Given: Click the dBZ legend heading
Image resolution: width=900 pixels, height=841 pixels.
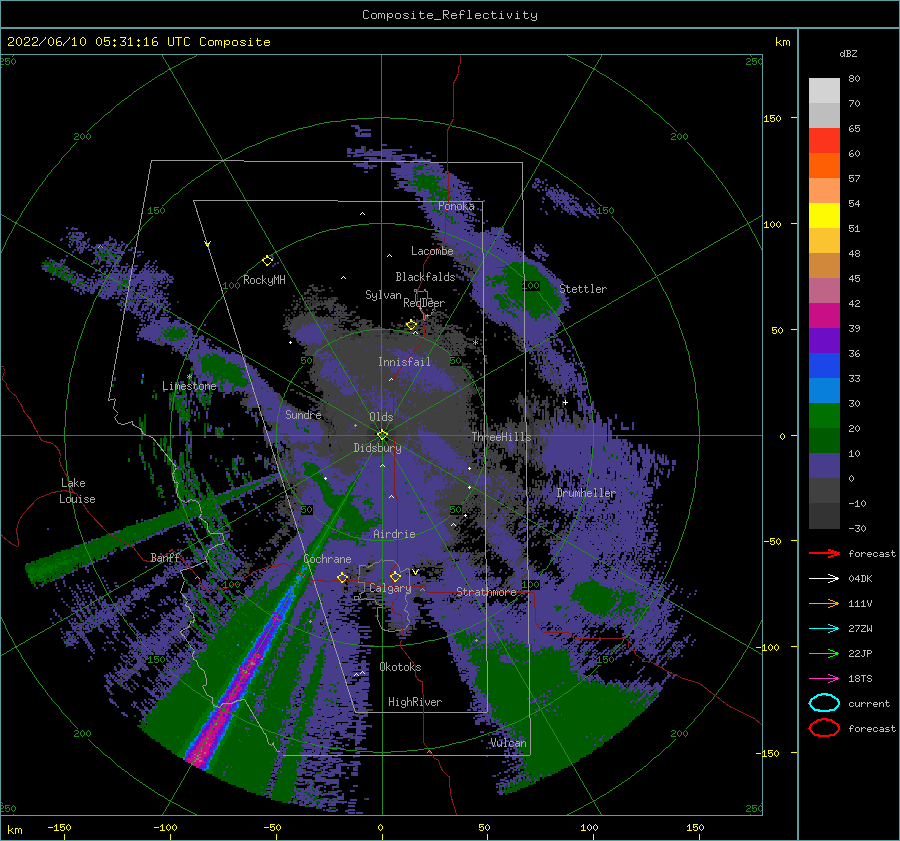Looking at the screenshot, I should pos(848,53).
